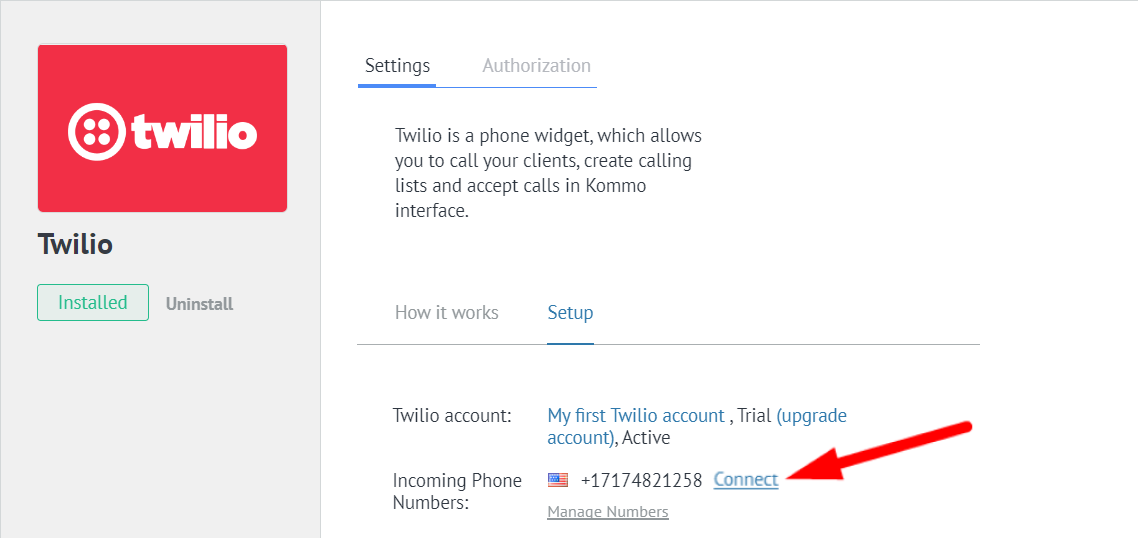Click the Incoming Phone Numbers label

(x=456, y=491)
